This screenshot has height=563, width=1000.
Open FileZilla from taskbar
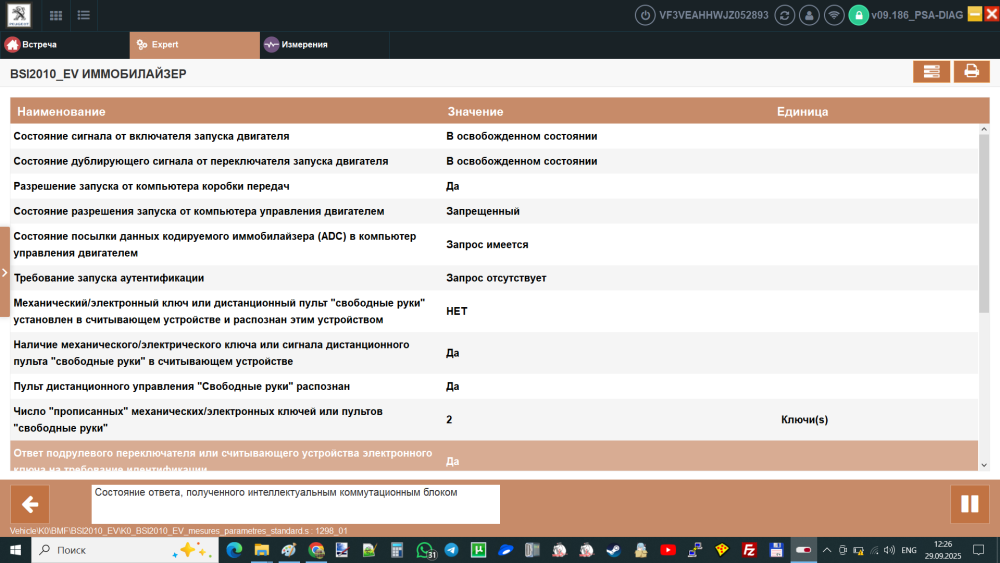749,550
